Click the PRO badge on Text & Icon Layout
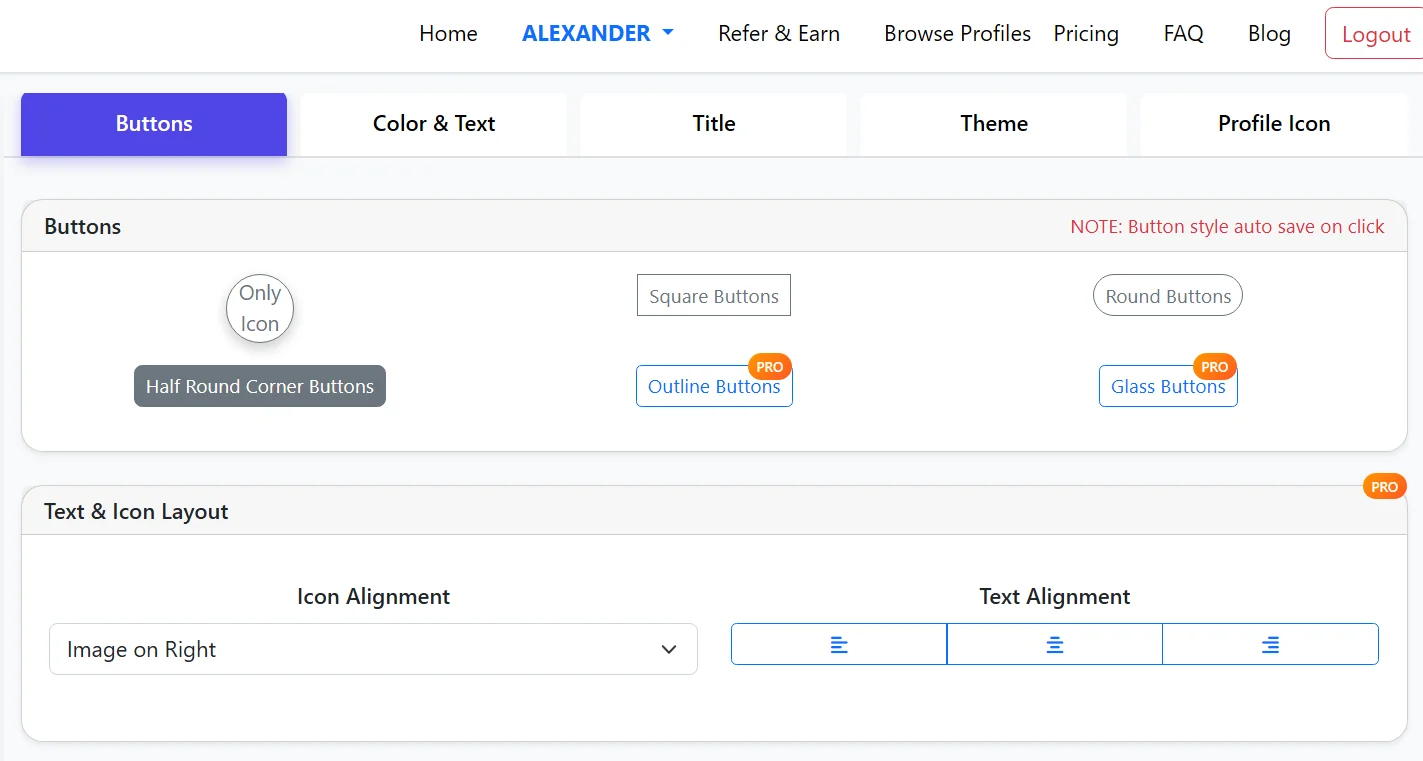Screen dimensions: 1423x761 pos(1384,486)
